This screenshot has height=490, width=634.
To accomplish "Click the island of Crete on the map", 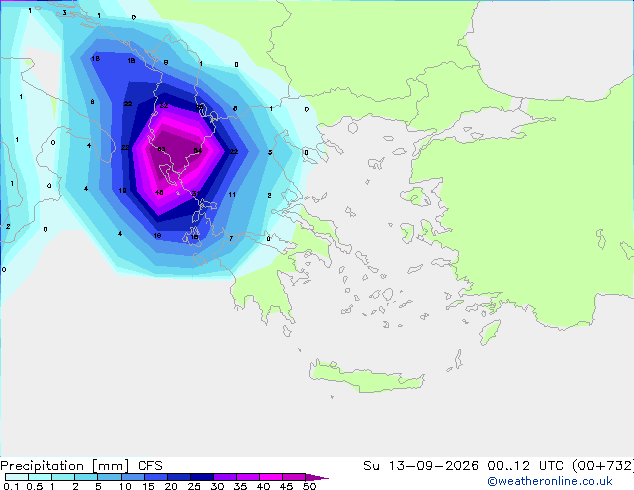I will (366, 376).
